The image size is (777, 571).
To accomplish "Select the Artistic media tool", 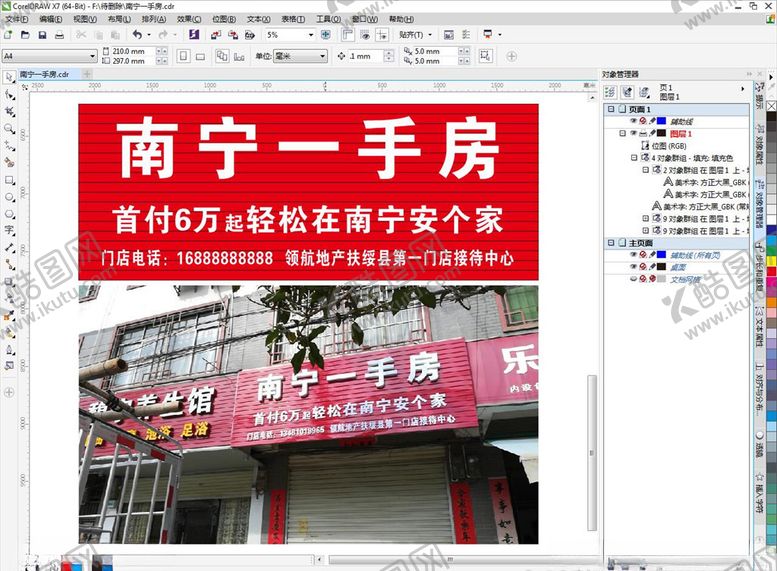I will (9, 163).
